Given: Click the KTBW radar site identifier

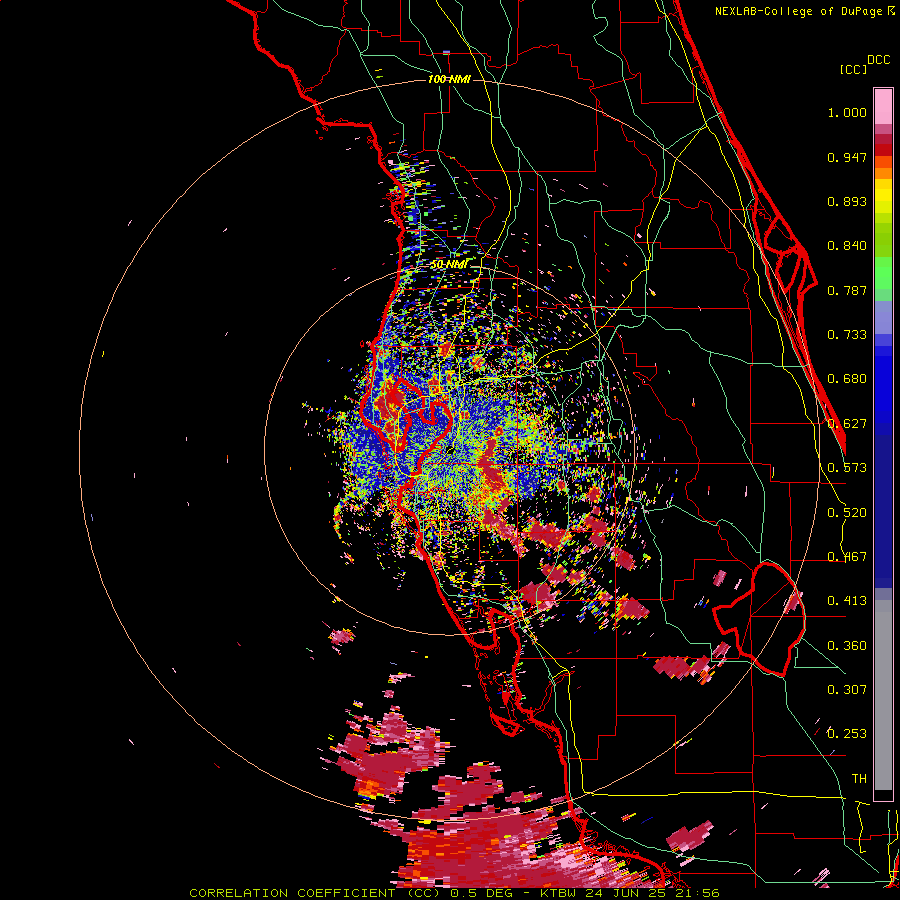Looking at the screenshot, I should click(559, 893).
